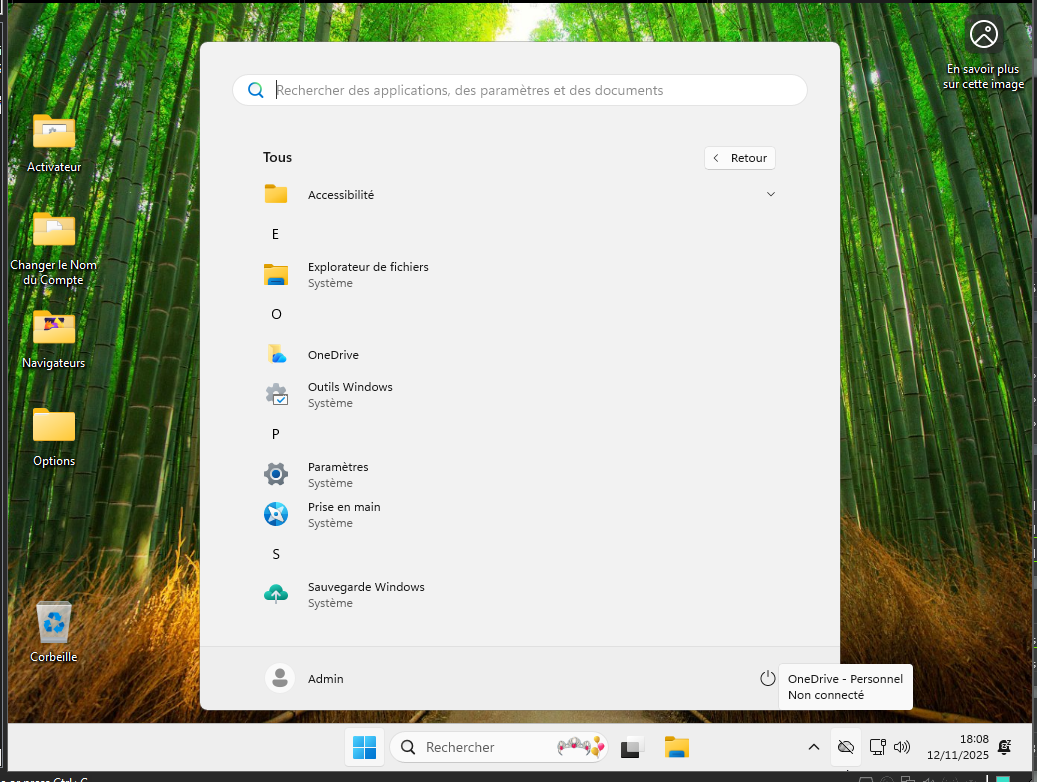Click the Outils Windows label

[350, 387]
